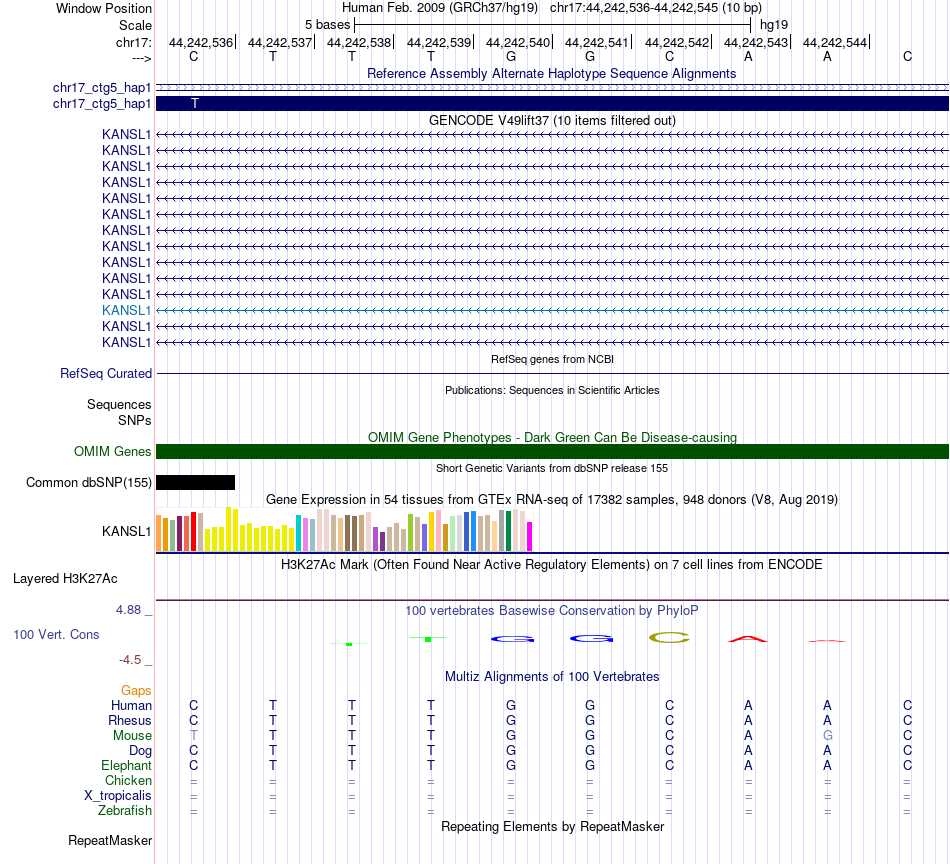Click 'RefSeq genes from NCBI' title

[552, 359]
